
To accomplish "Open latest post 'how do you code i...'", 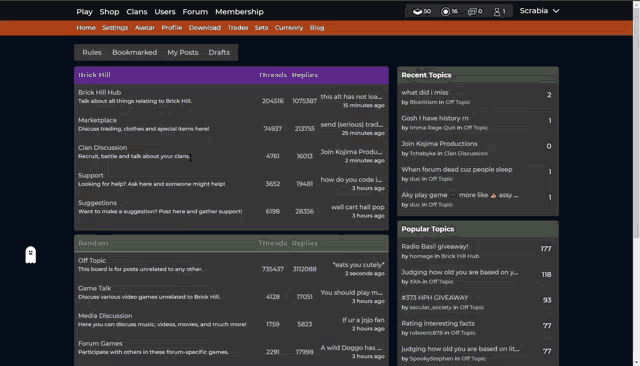I will pos(351,180).
